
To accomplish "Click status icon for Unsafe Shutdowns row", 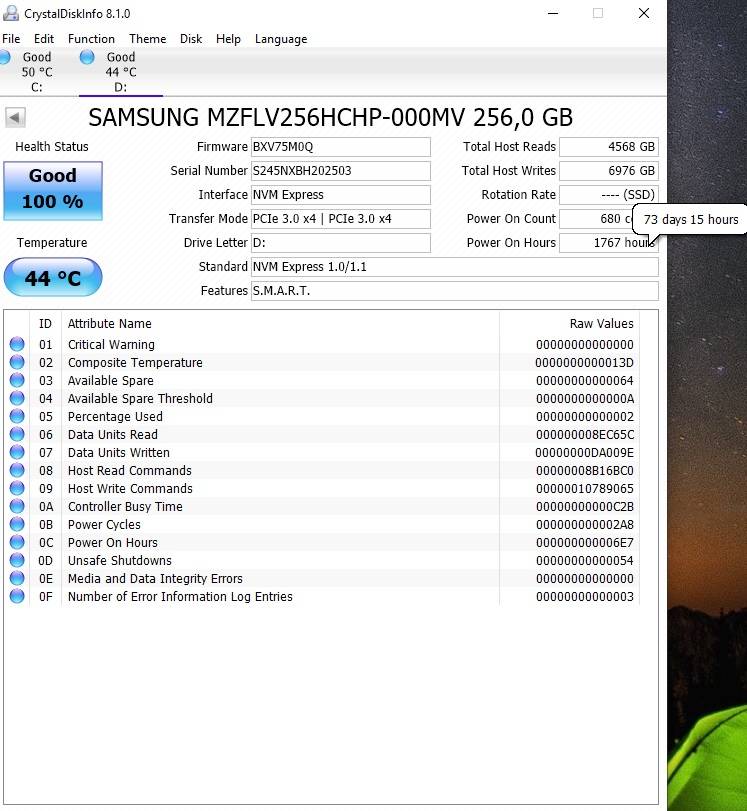I will pyautogui.click(x=17, y=560).
